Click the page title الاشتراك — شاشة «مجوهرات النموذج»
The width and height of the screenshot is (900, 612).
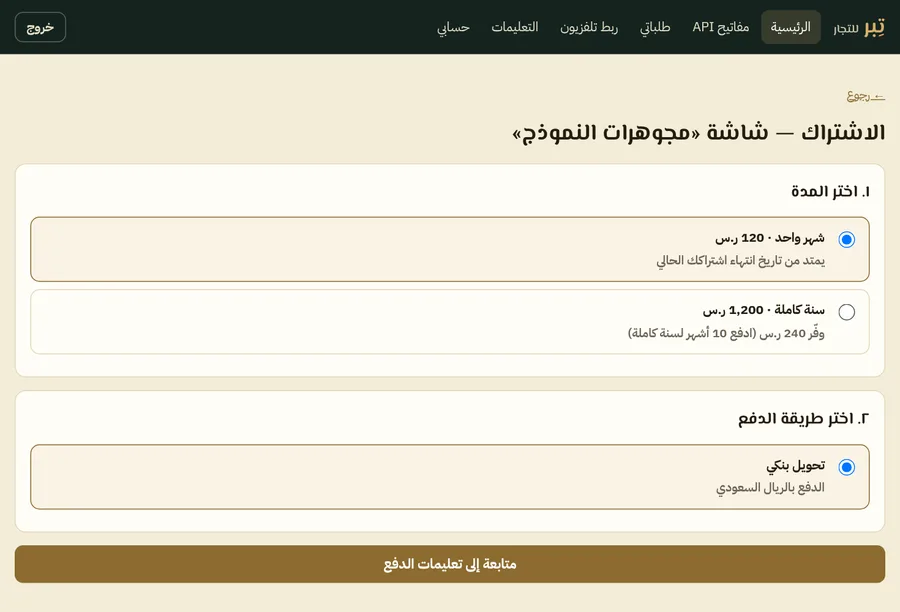pos(699,133)
